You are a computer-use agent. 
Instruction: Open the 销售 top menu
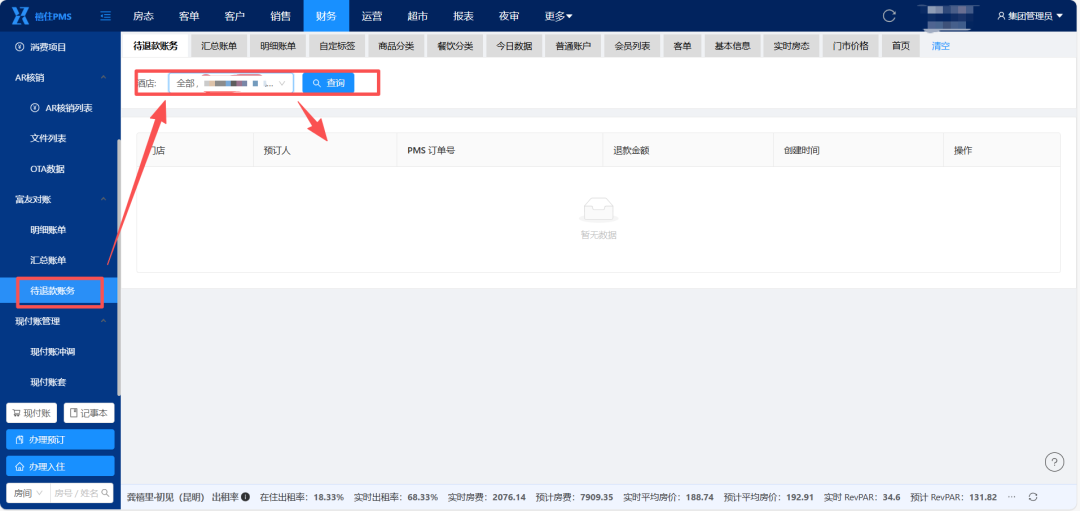pos(280,15)
